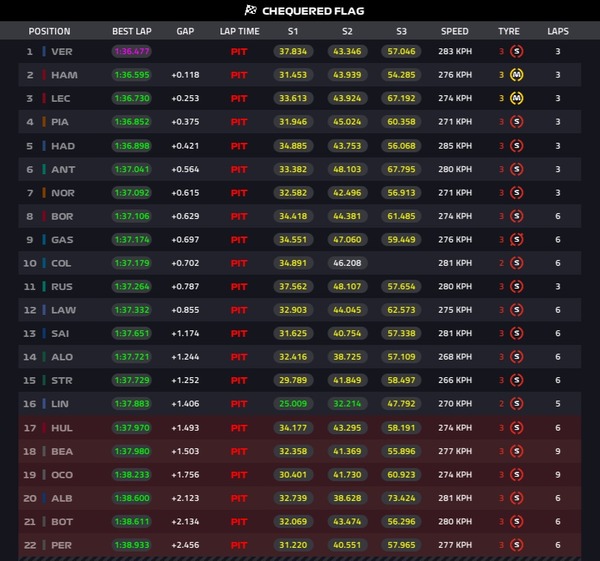Click HAD's soft tyre icon
This screenshot has width=600, height=561.
tap(517, 146)
